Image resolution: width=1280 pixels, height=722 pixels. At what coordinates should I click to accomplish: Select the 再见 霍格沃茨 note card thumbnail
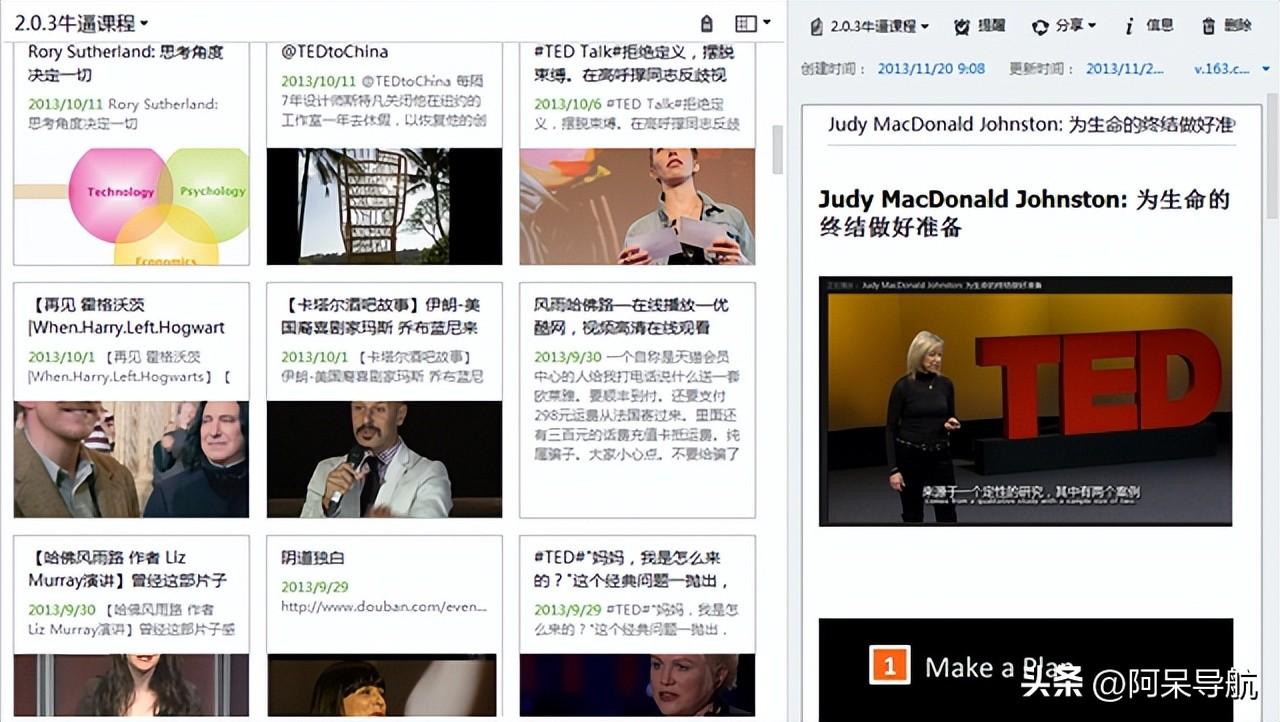(x=131, y=459)
